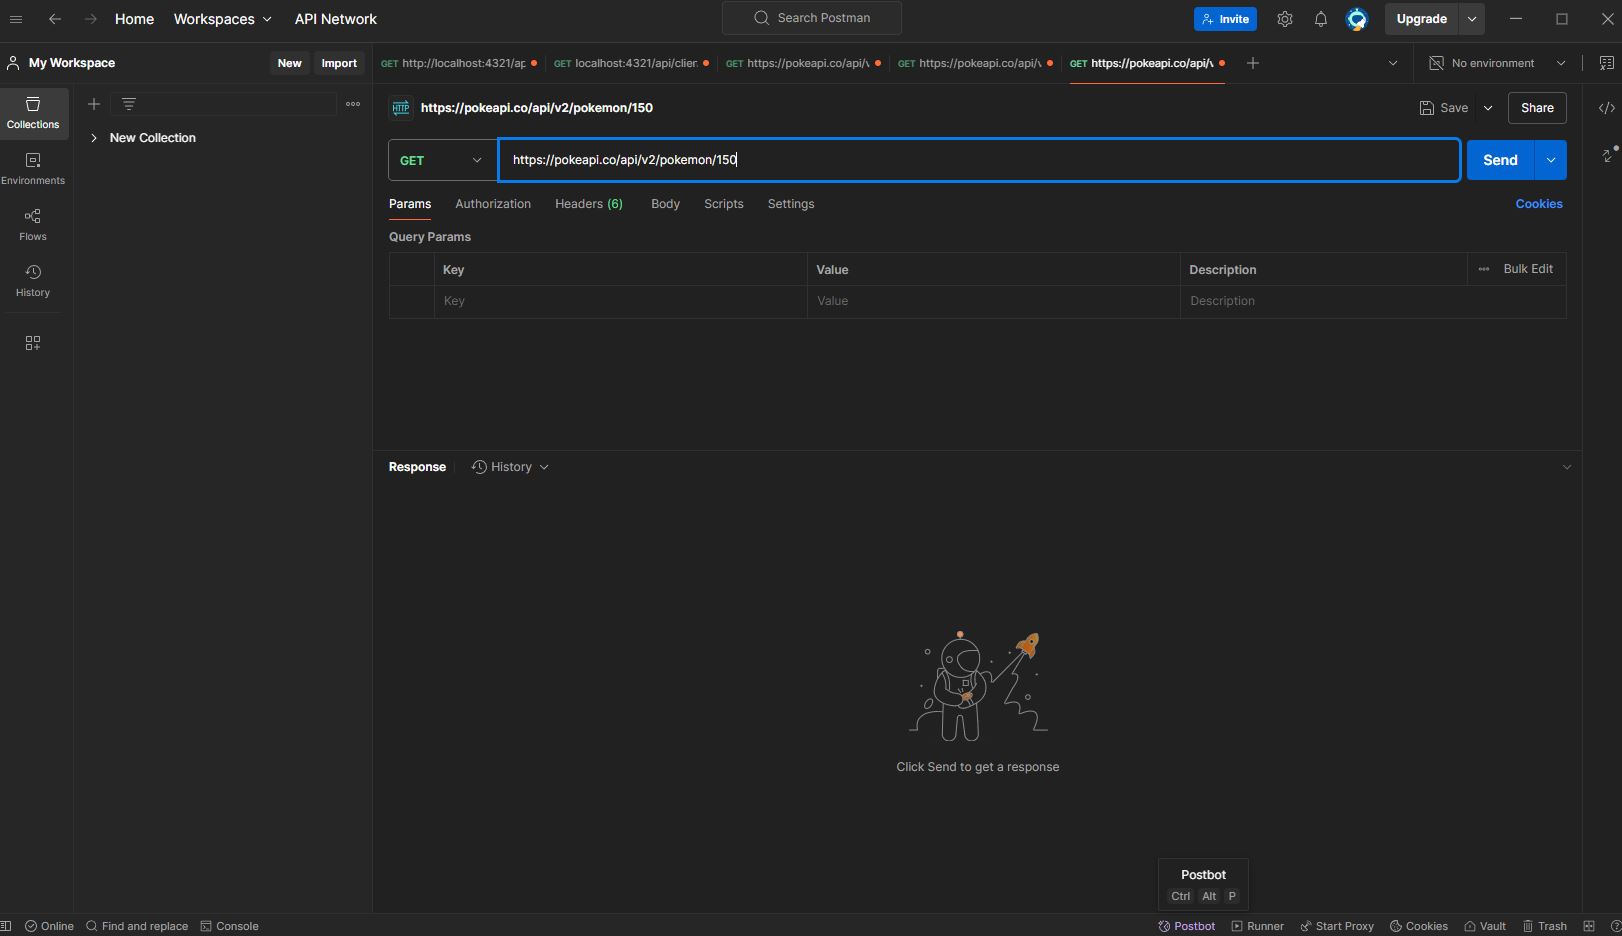
Task: Open Trash in the status bar
Action: tap(1545, 926)
